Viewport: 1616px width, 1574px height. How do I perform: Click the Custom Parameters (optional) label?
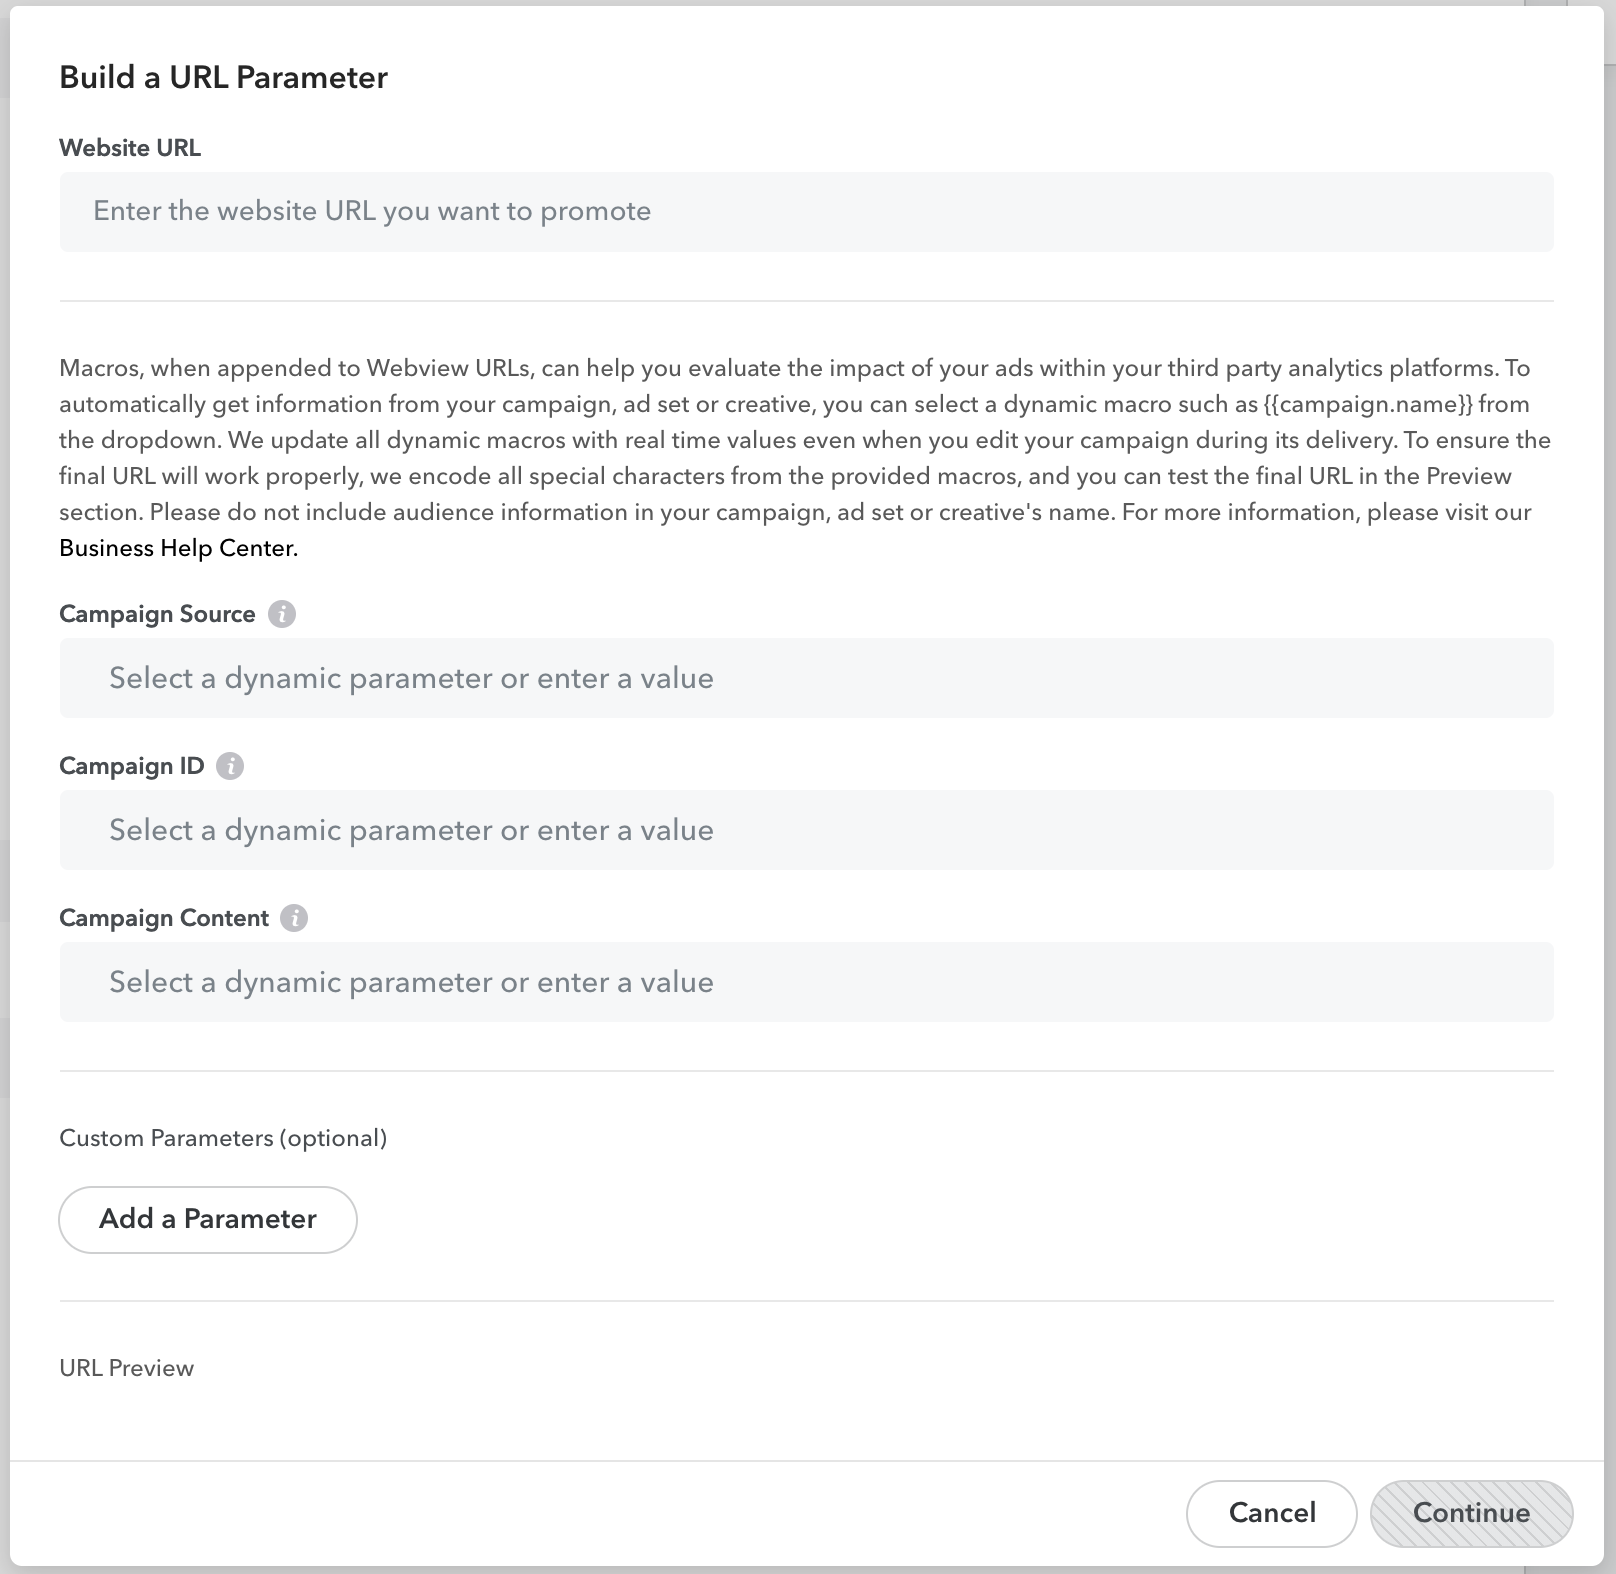(223, 1138)
